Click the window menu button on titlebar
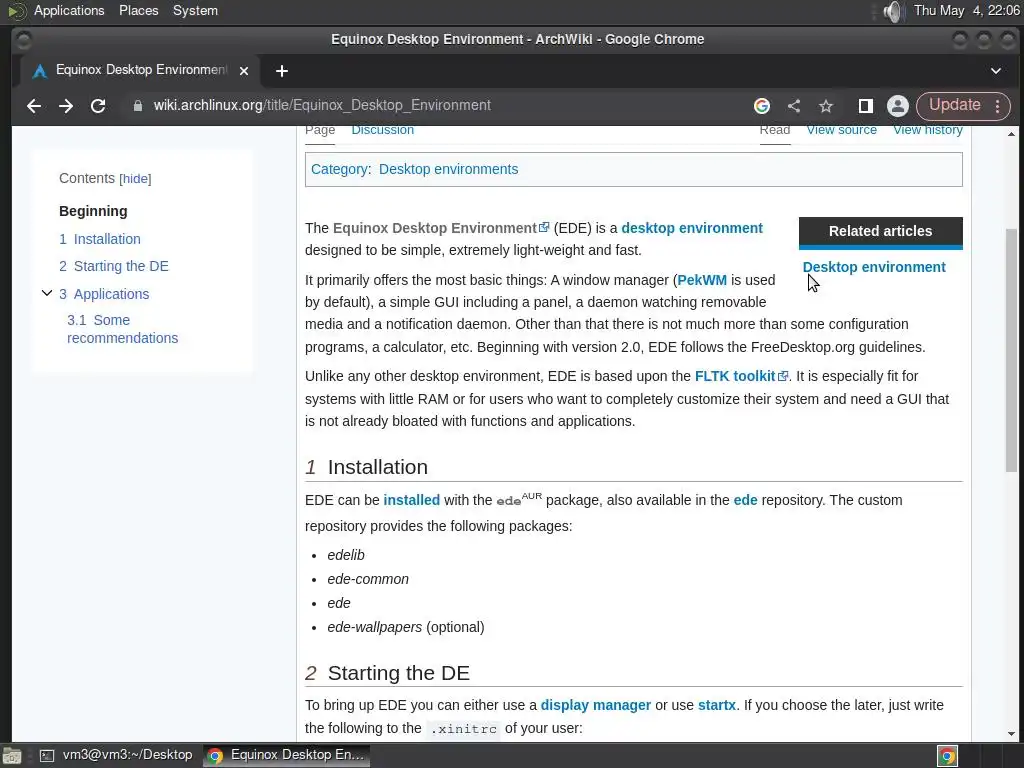Image resolution: width=1024 pixels, height=768 pixels. pyautogui.click(x=24, y=40)
